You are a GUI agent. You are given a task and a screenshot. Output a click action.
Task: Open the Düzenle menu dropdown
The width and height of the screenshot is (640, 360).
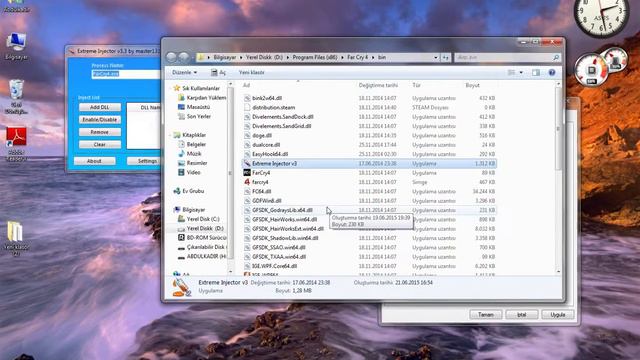(184, 72)
